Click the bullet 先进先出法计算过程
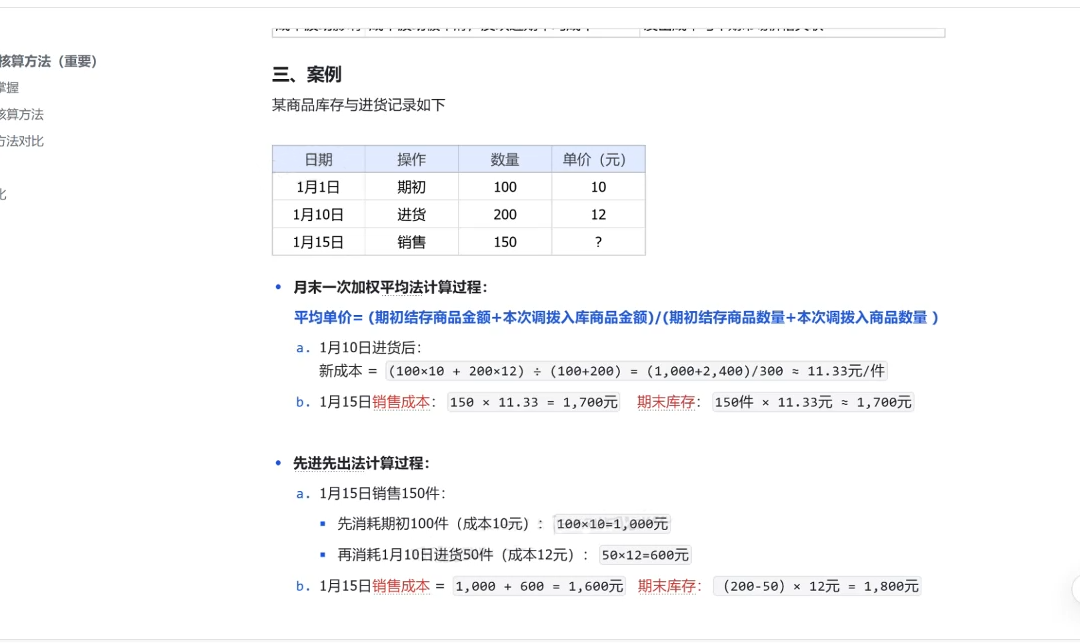 click(362, 463)
